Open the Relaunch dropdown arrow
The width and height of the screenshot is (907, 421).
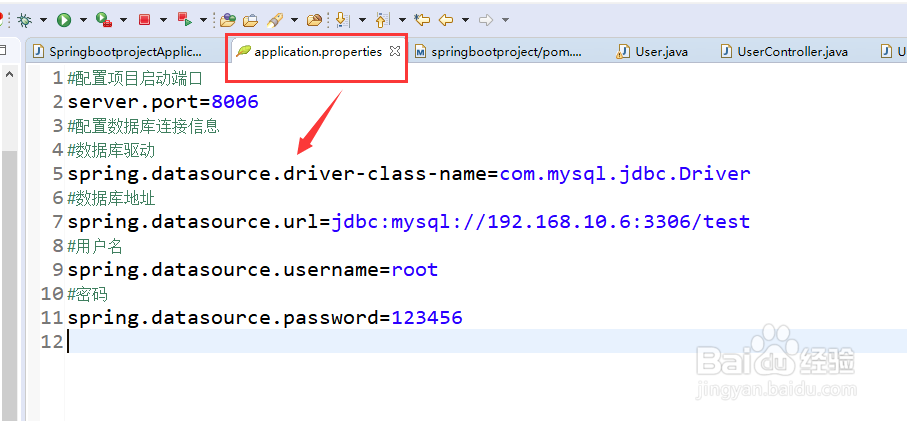[203, 20]
